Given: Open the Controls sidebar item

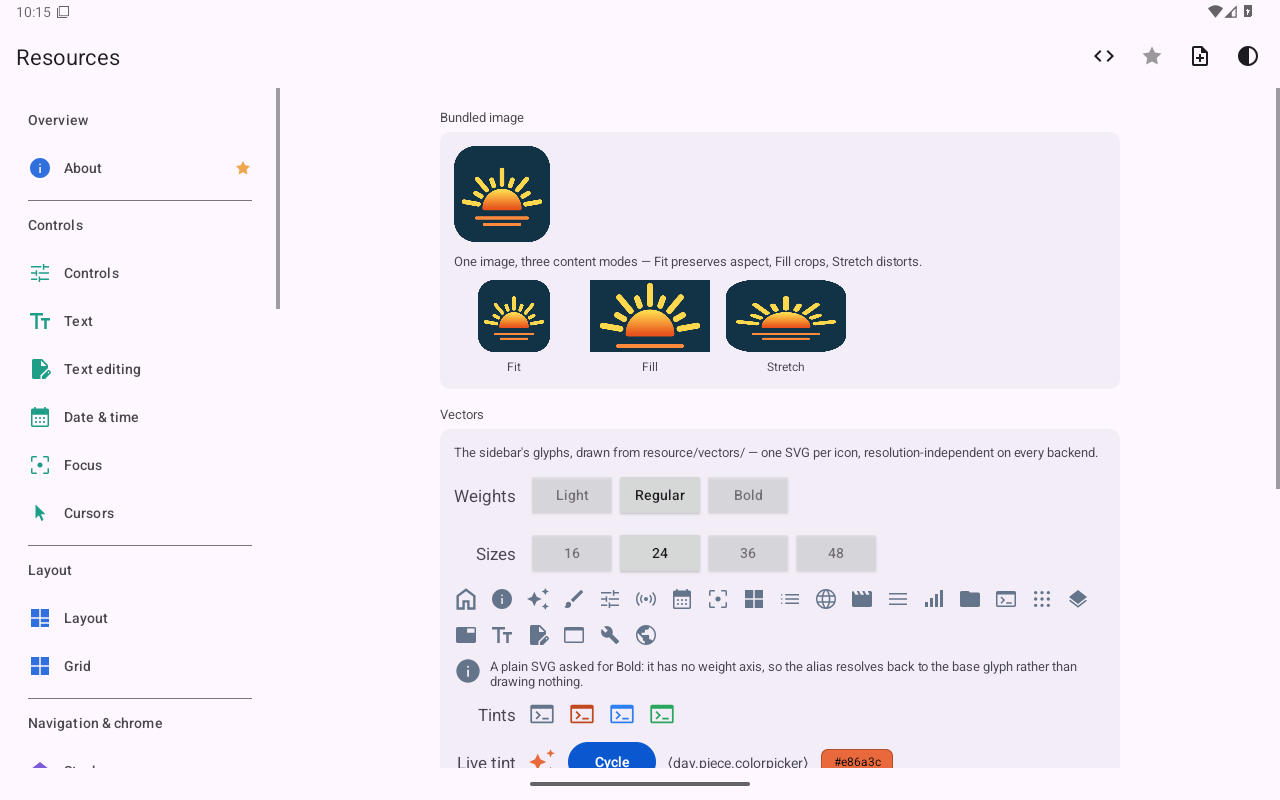Looking at the screenshot, I should 140,273.
